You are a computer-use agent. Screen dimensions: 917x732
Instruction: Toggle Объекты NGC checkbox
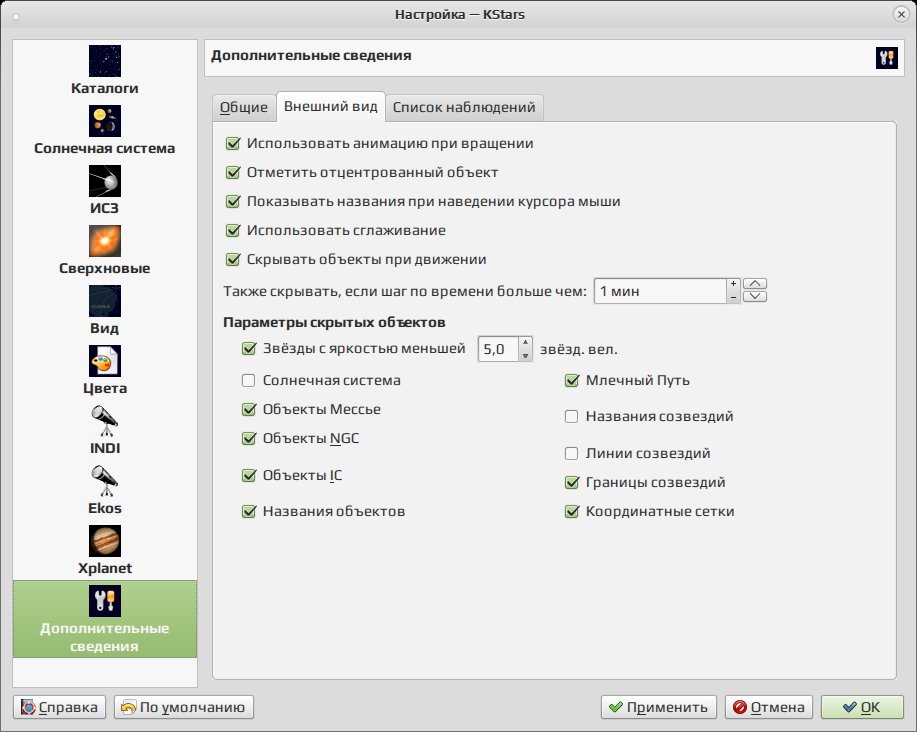(x=249, y=438)
